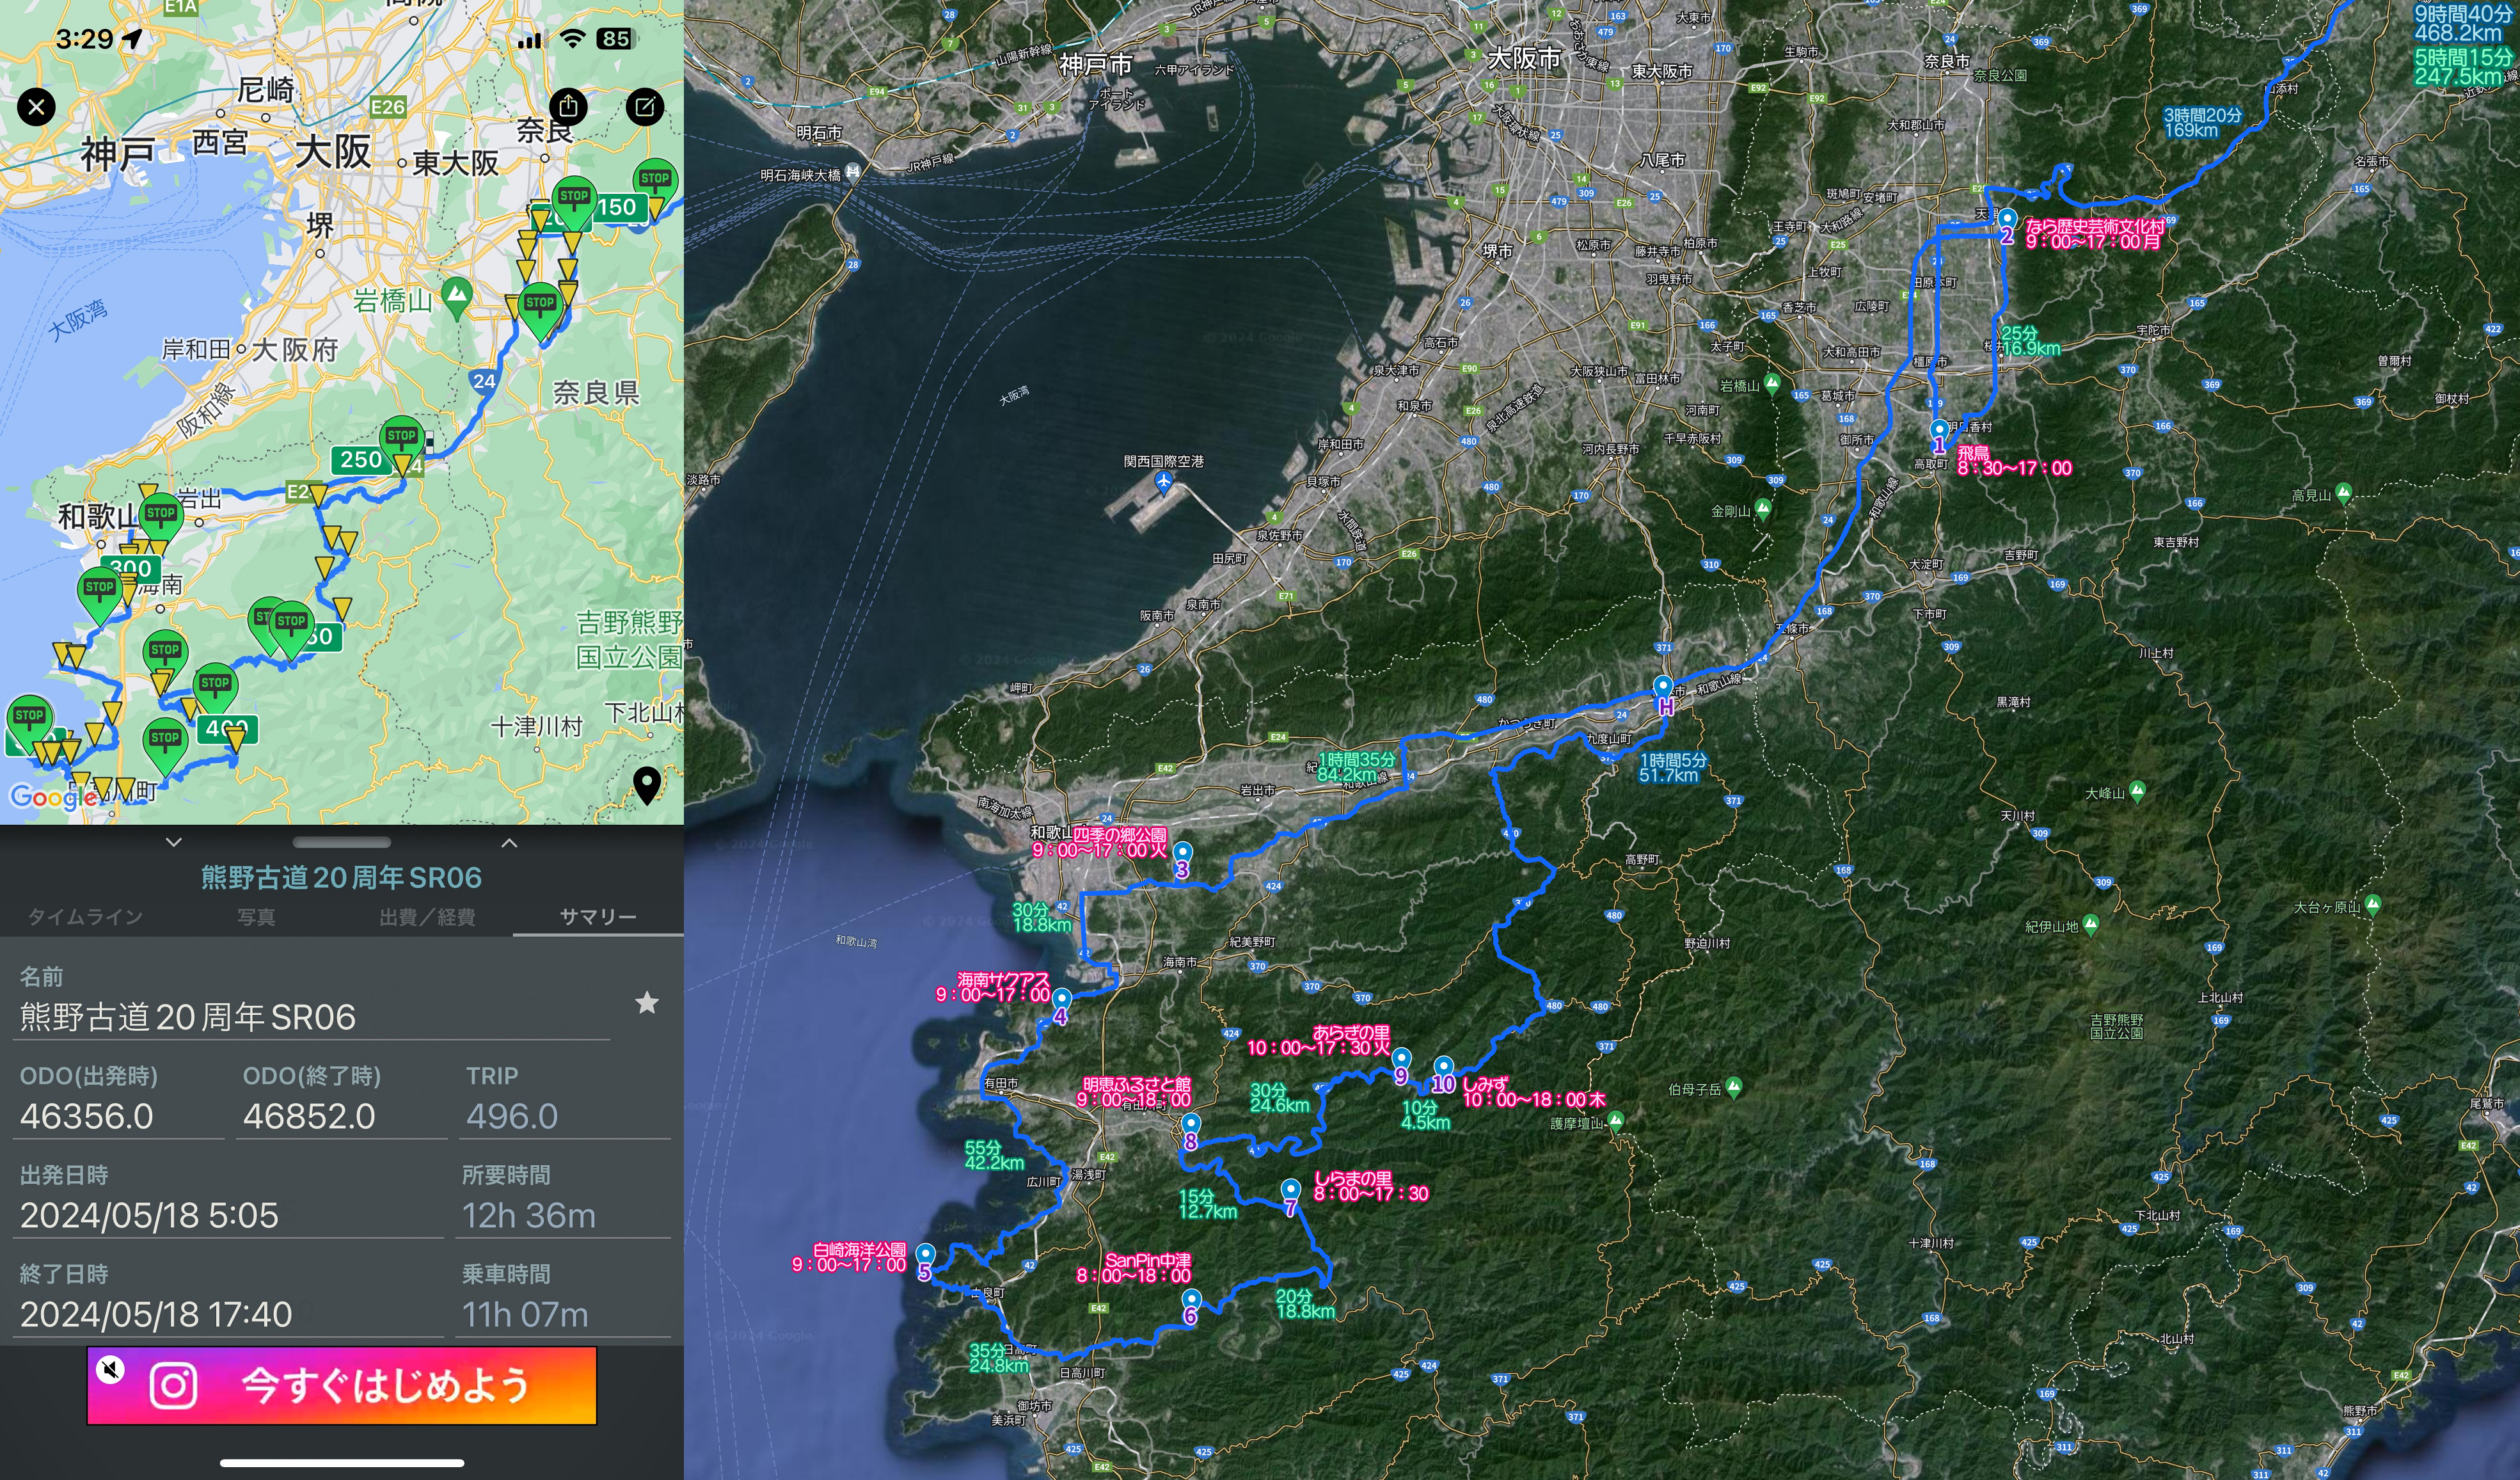Click waypoint 2 pin なら歴史芸術文化村

pyautogui.click(x=2007, y=221)
